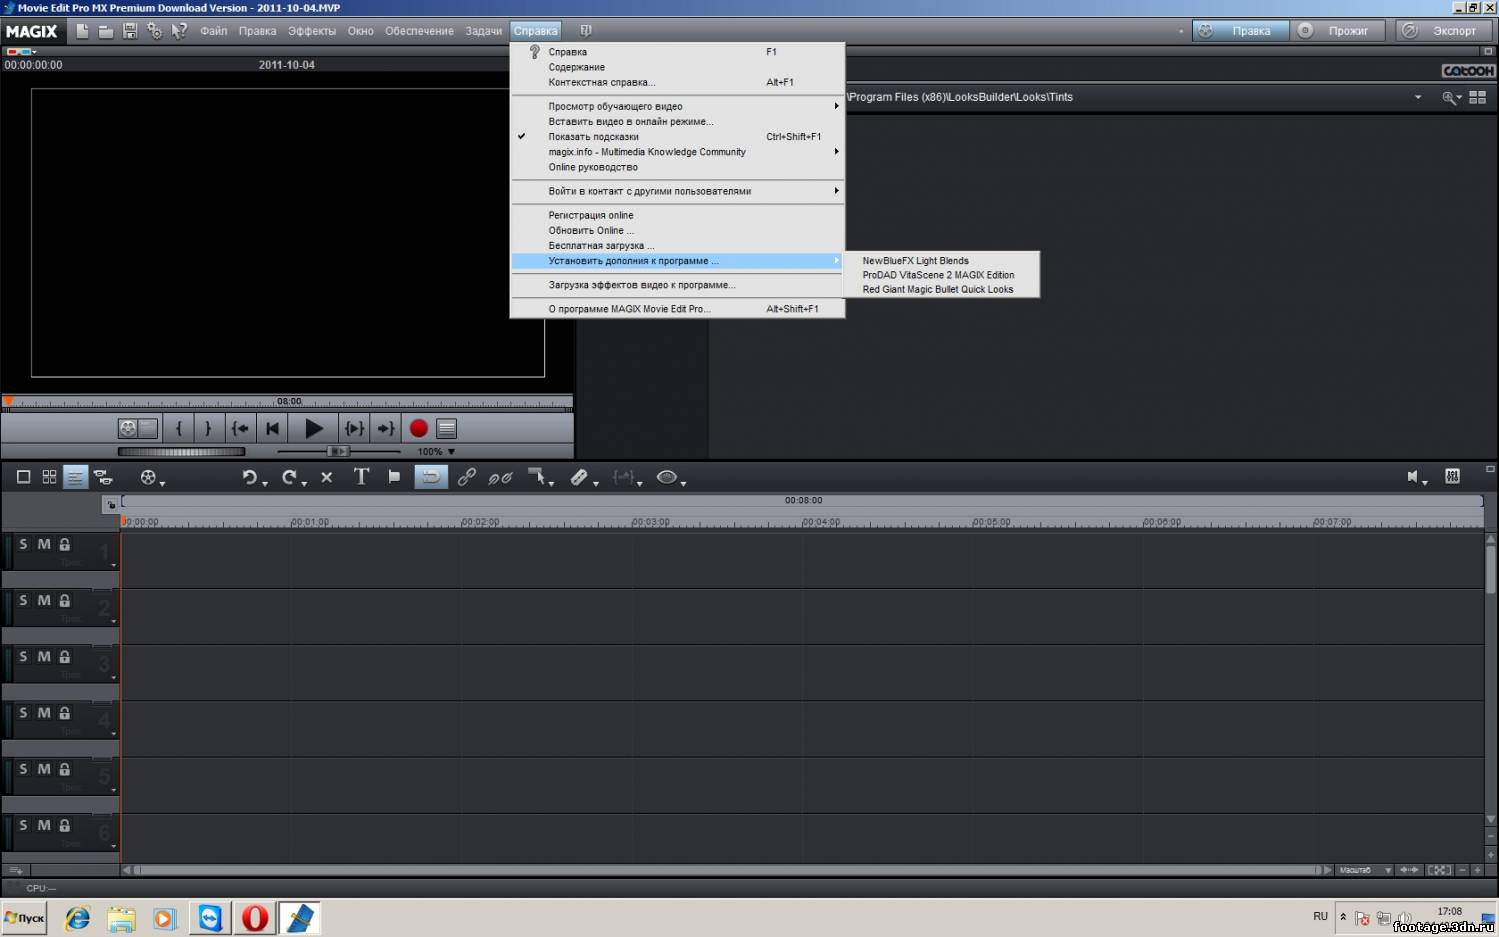The width and height of the screenshot is (1499, 937).
Task: Lock track 6 with the padlock
Action: (65, 825)
